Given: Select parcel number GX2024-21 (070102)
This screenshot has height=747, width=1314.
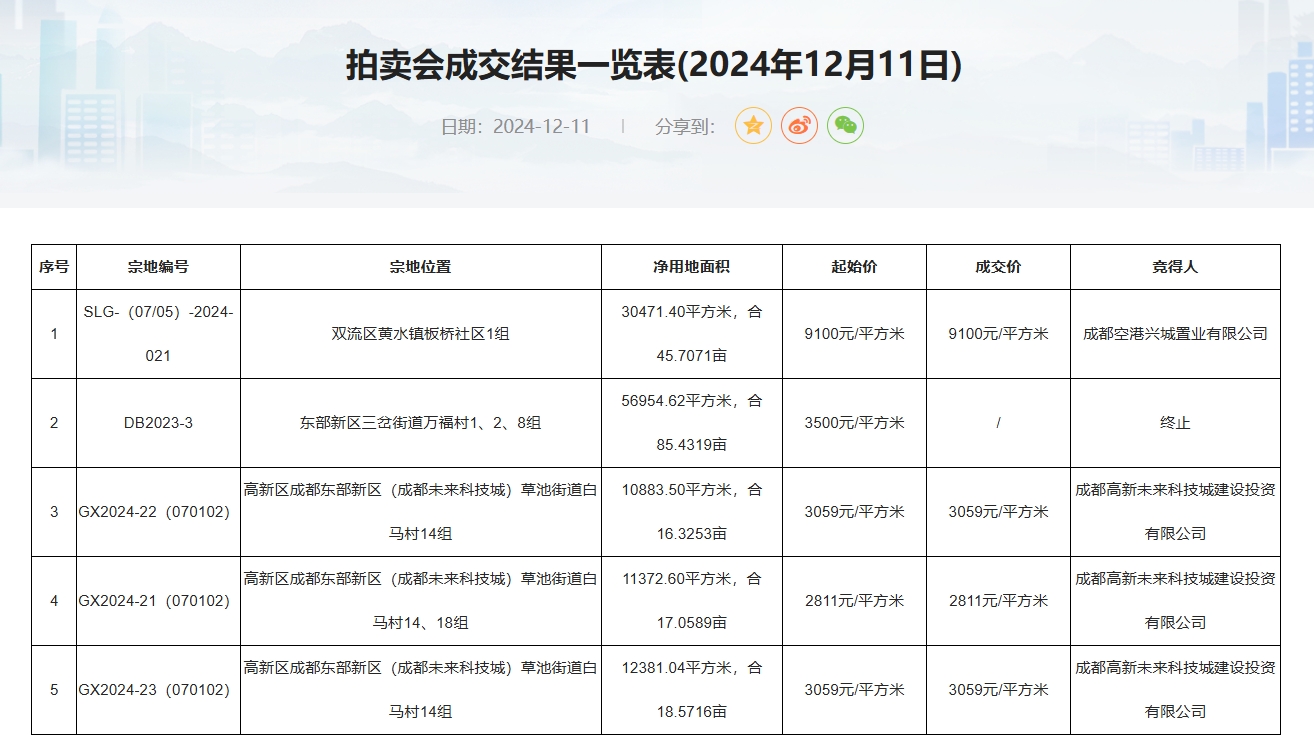Looking at the screenshot, I should tap(158, 601).
